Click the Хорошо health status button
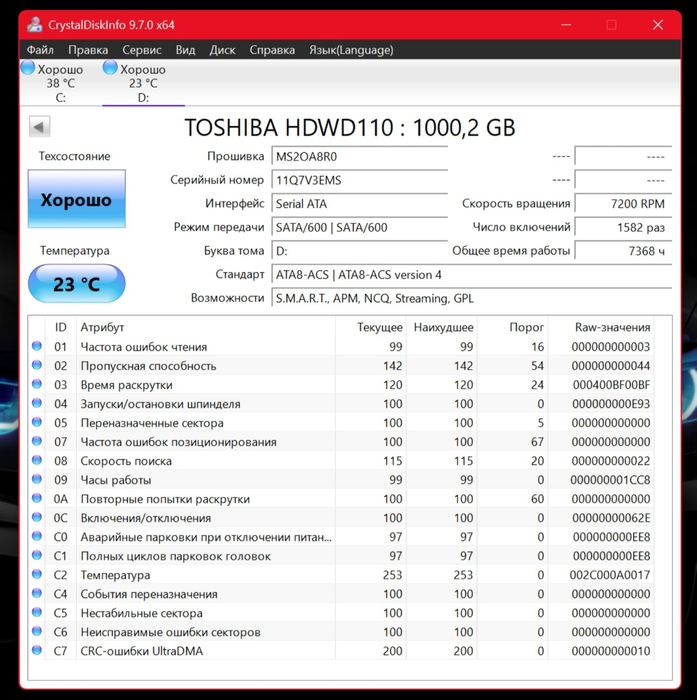Image resolution: width=697 pixels, height=700 pixels. pos(76,199)
